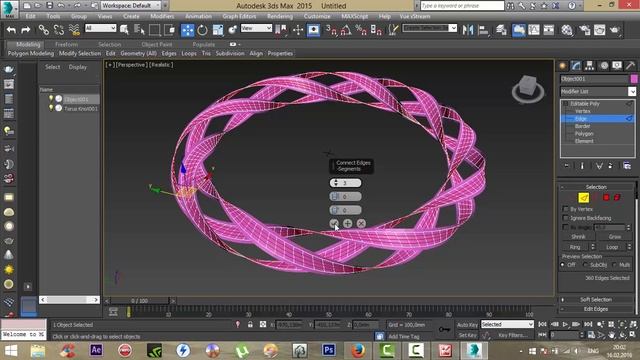Toggle the Torus Knot001 lightbulb visibility icon
This screenshot has height=360, width=640.
tap(51, 108)
